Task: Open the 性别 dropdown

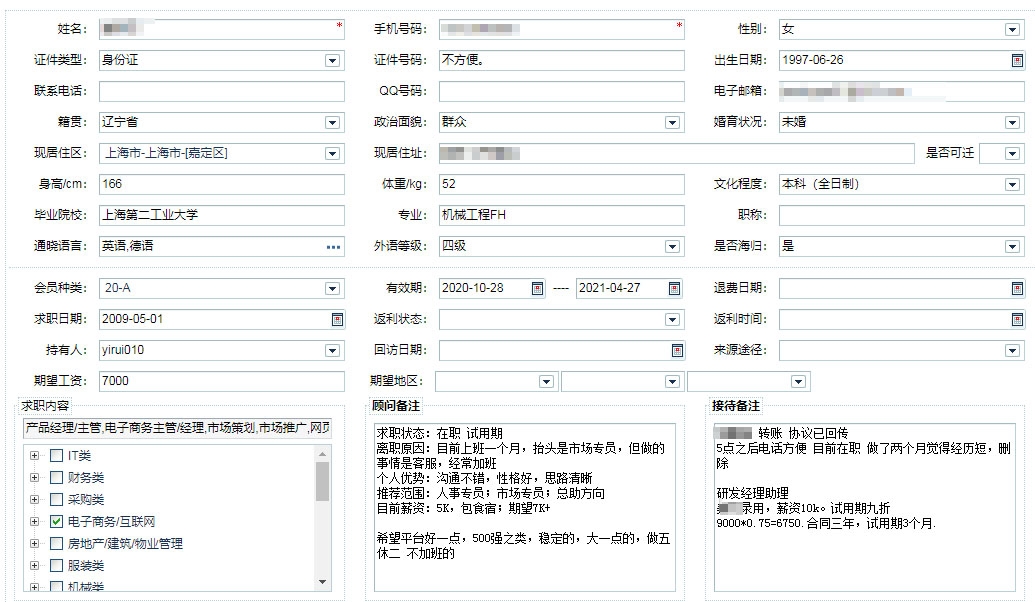Action: coord(1012,30)
